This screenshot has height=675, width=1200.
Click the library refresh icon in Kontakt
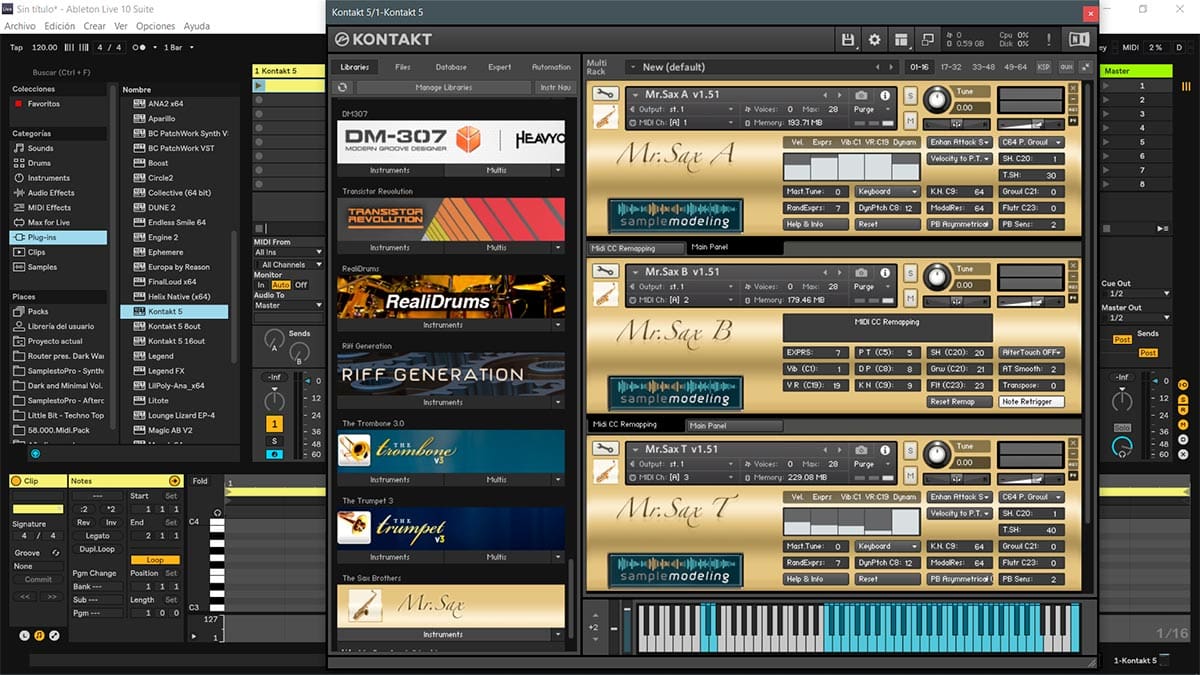click(343, 88)
